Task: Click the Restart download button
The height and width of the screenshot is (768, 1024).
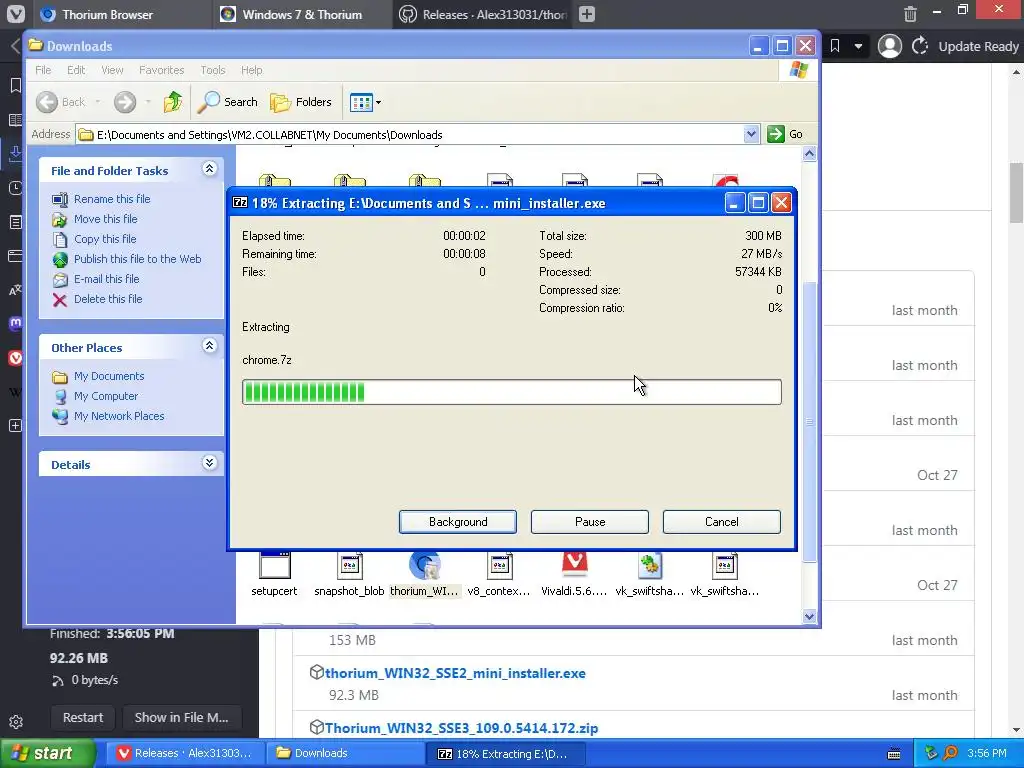Action: tap(83, 718)
